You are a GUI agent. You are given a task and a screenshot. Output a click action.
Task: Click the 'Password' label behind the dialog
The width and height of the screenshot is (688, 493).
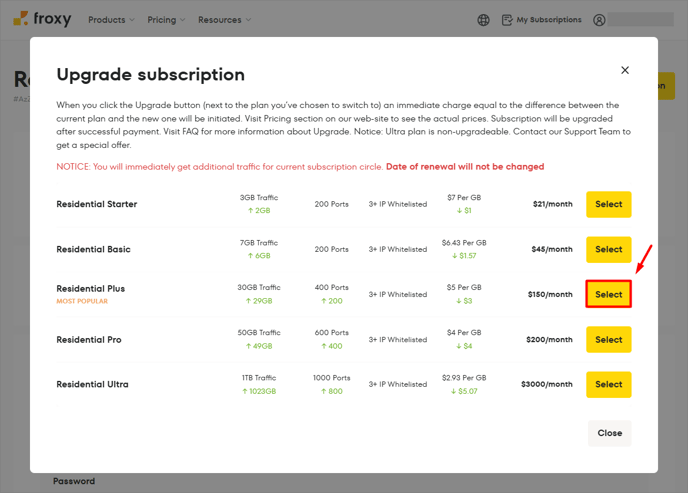click(x=74, y=481)
